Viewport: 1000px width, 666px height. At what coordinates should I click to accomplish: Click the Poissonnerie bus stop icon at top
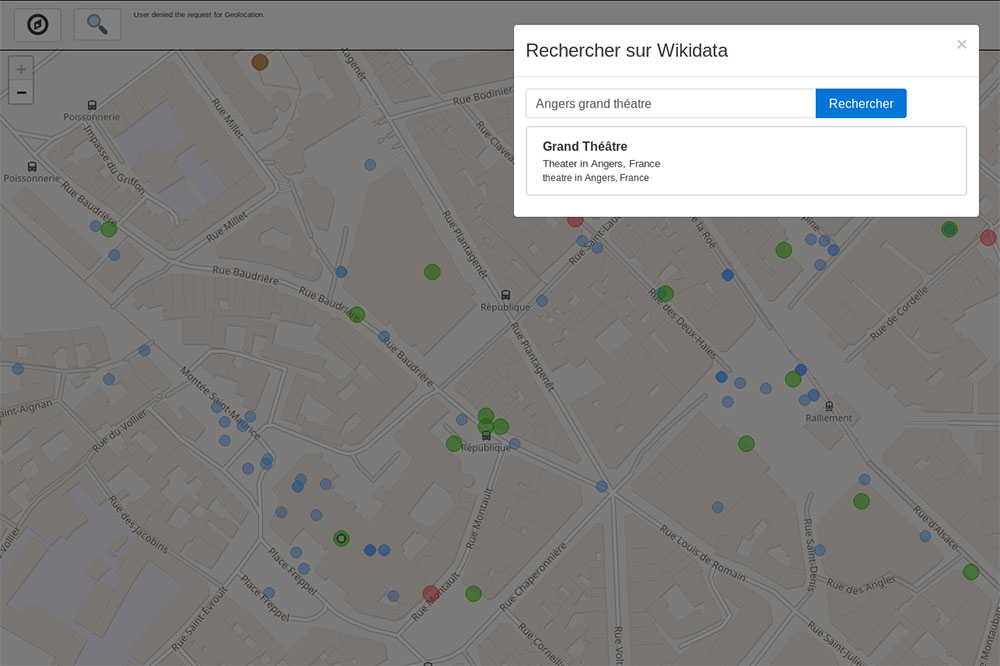pyautogui.click(x=92, y=105)
